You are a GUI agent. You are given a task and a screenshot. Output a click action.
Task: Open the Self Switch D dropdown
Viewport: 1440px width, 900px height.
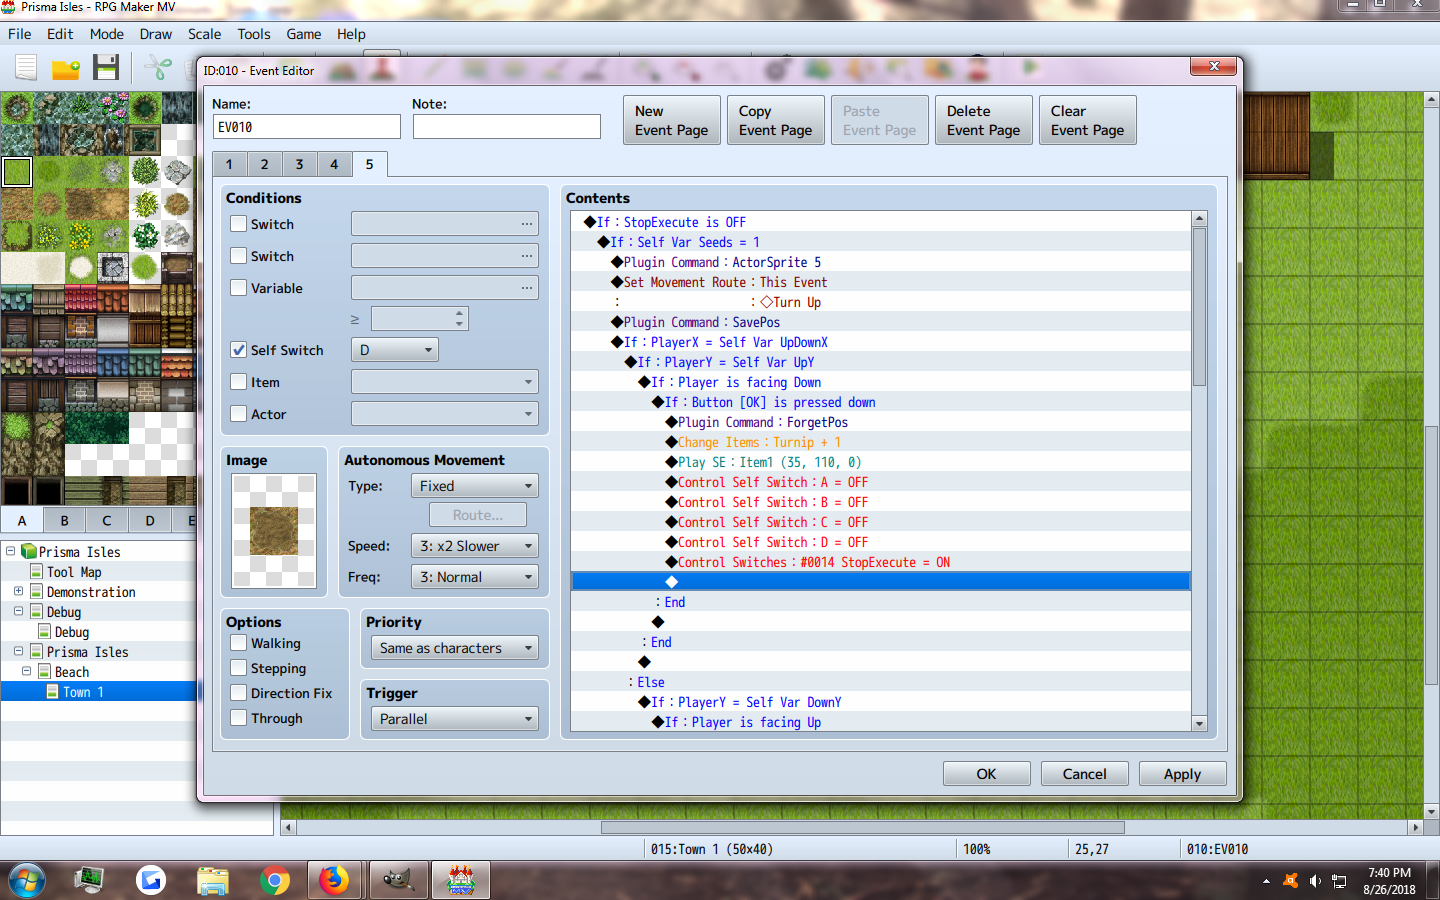coord(395,350)
